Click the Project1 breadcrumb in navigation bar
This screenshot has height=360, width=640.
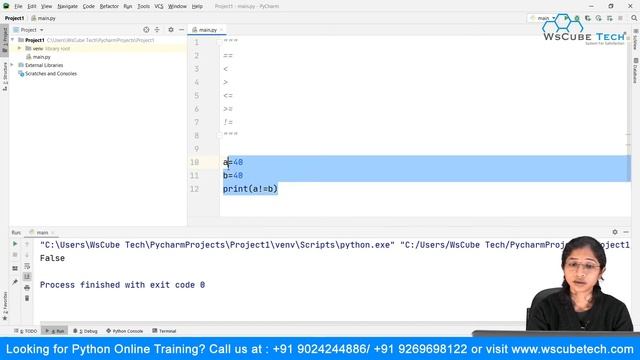[14, 18]
